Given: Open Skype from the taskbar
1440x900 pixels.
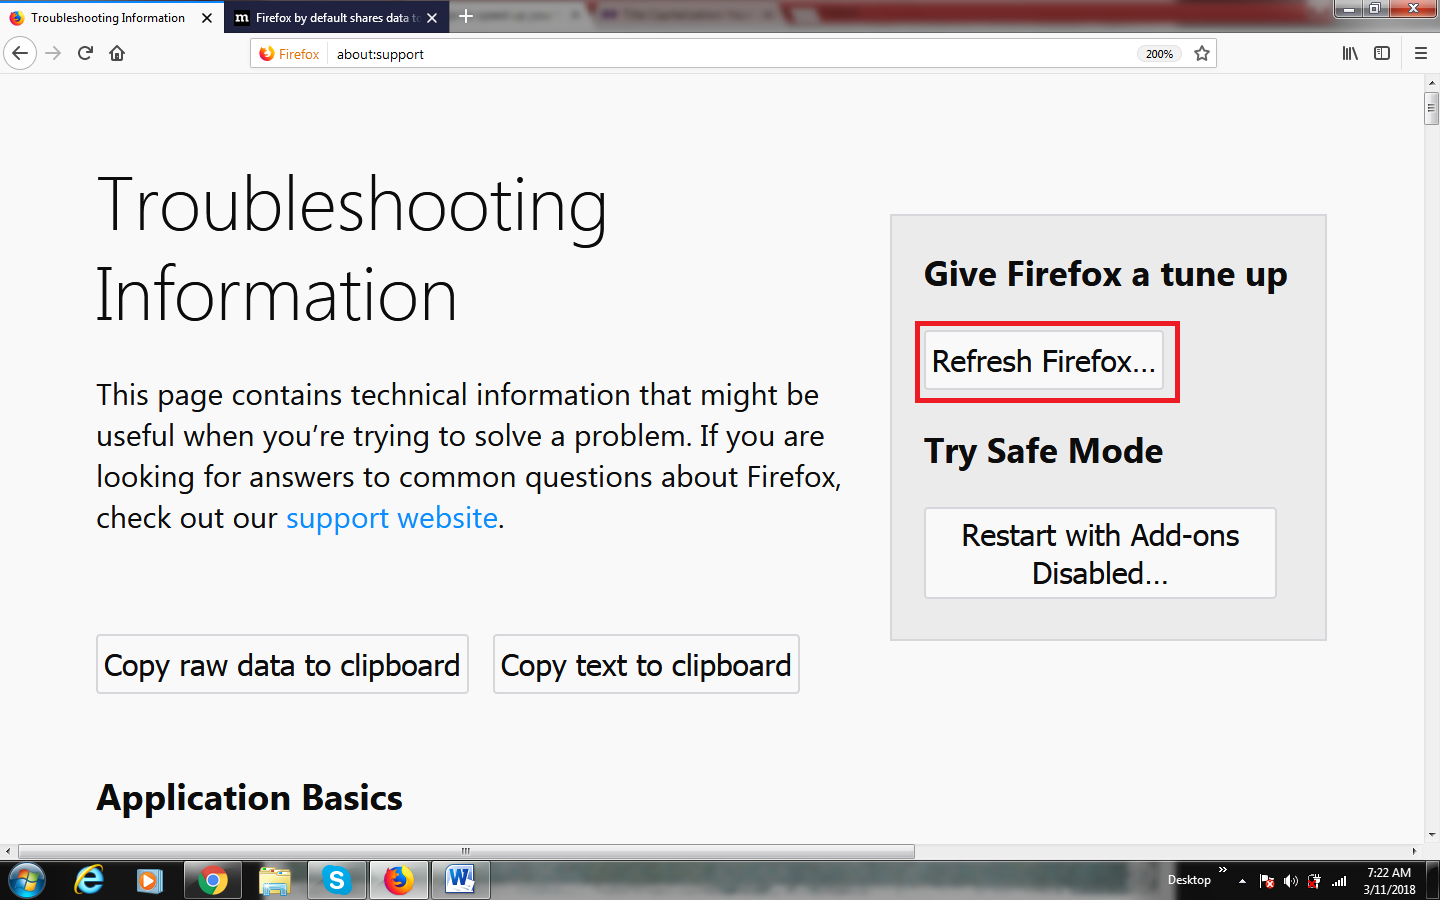Looking at the screenshot, I should [337, 880].
